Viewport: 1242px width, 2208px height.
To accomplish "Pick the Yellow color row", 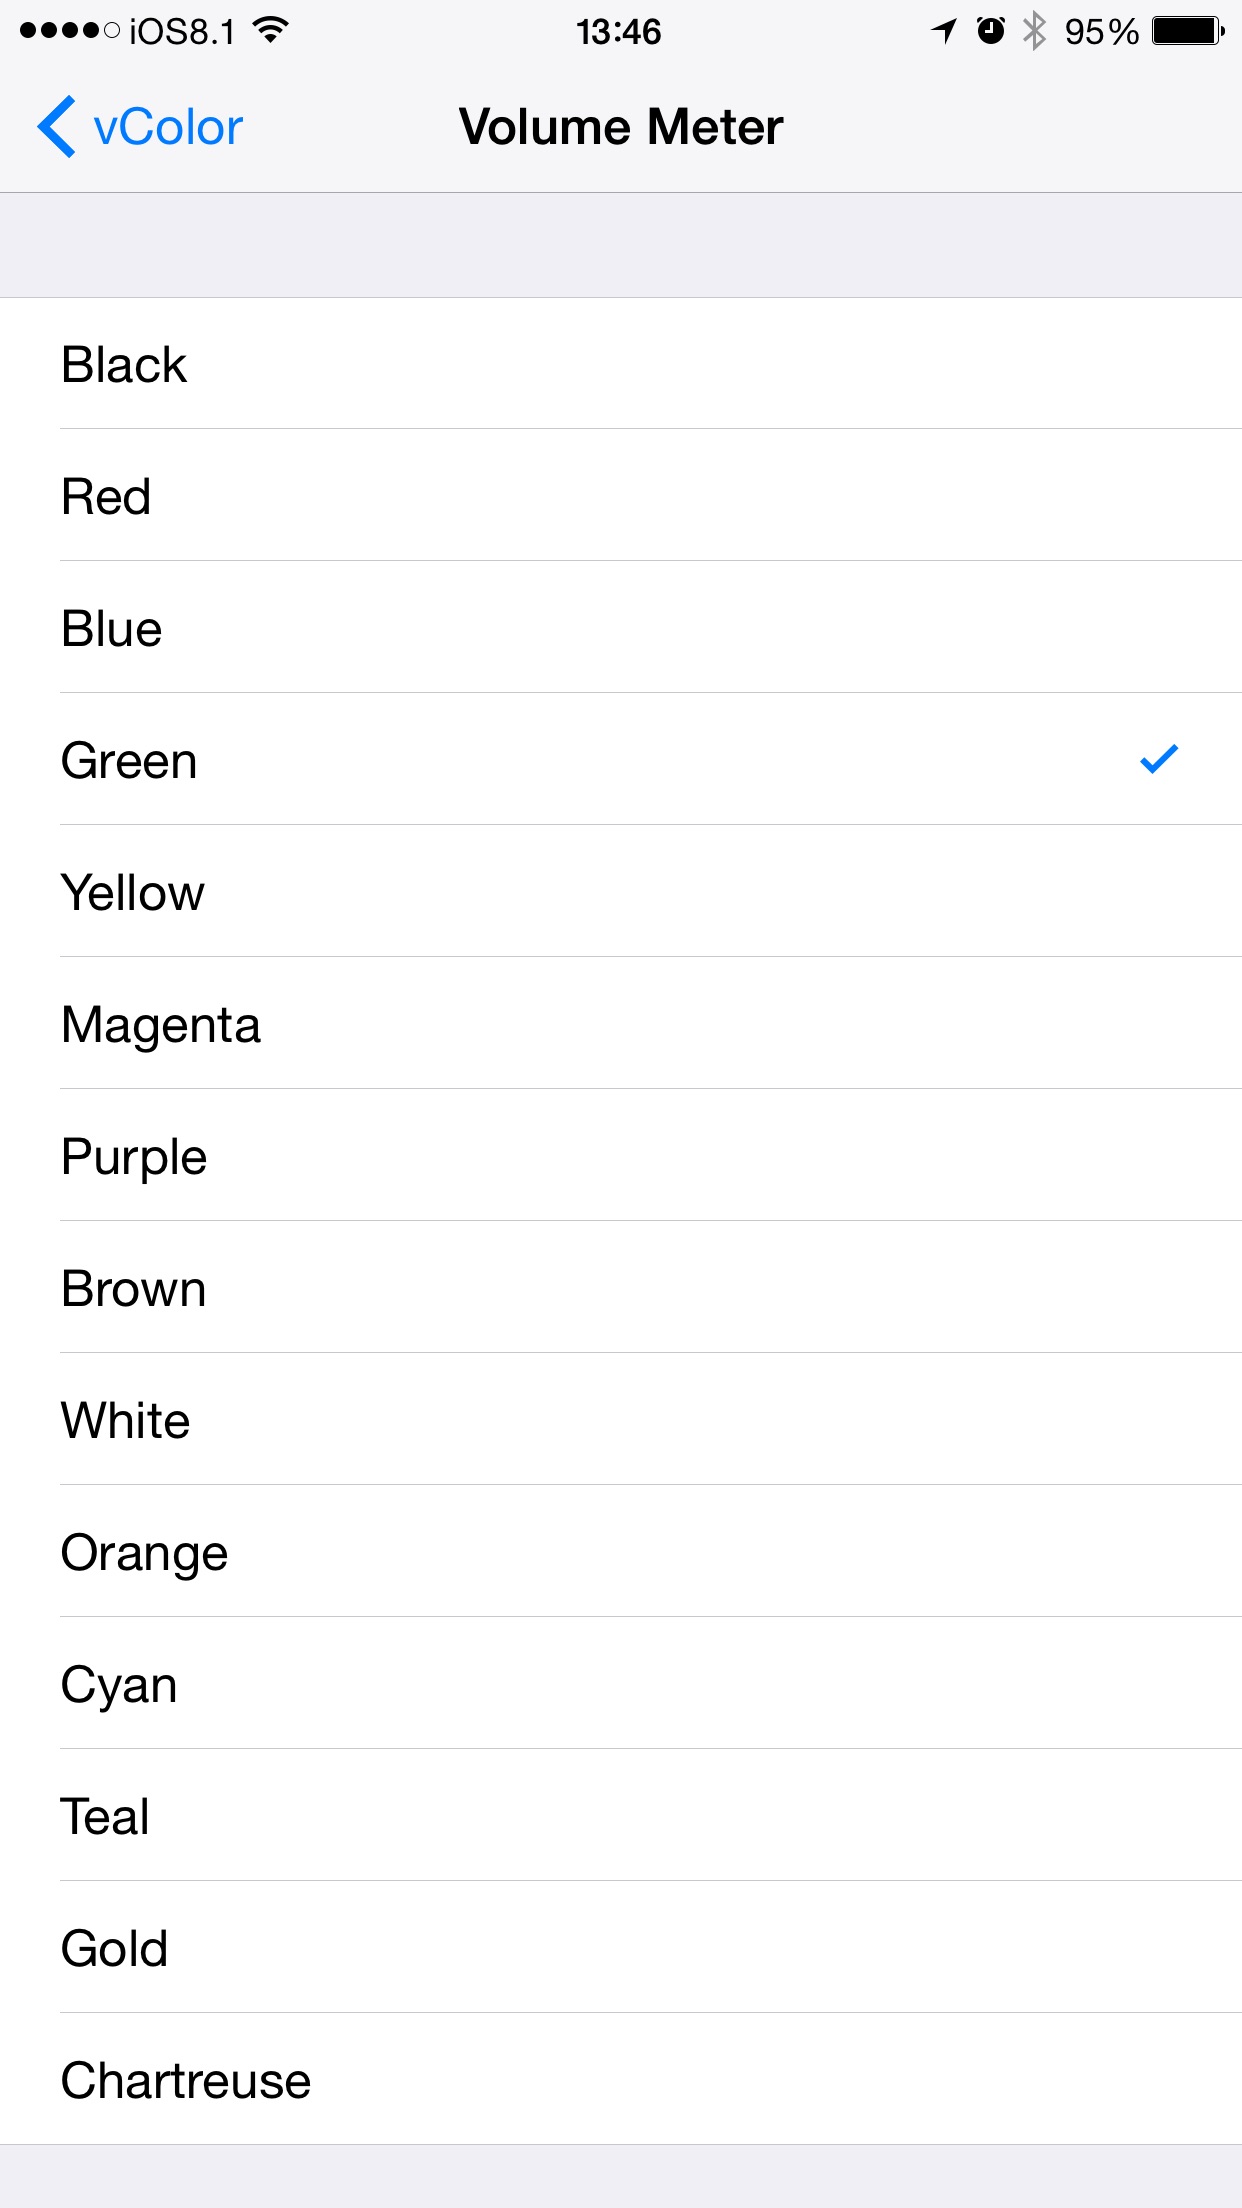I will pos(621,891).
